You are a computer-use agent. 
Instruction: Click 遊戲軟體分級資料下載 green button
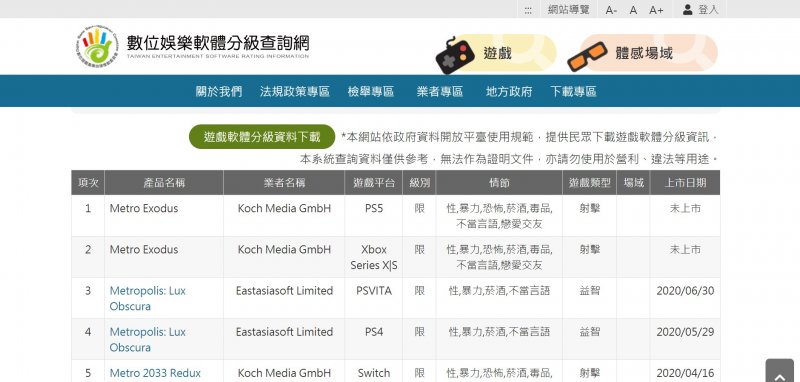(x=262, y=137)
